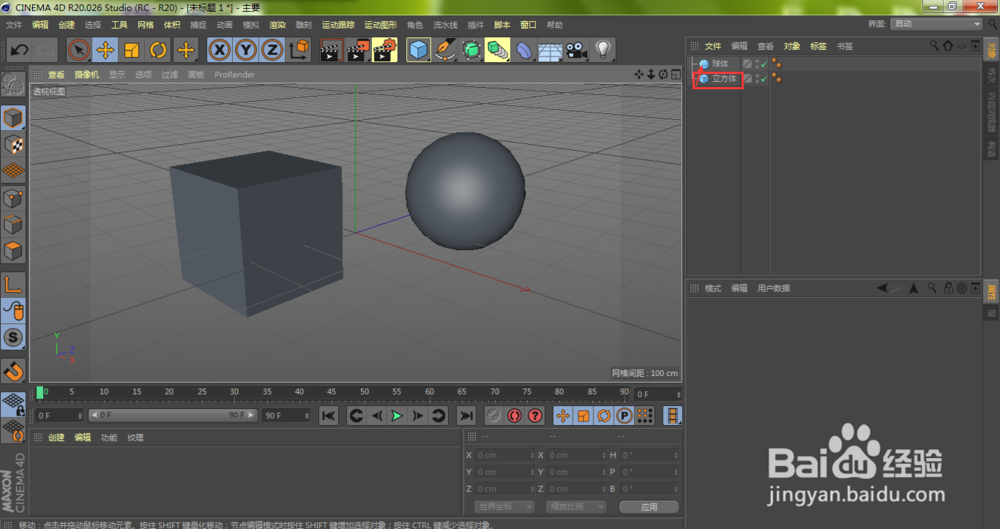The height and width of the screenshot is (529, 1000).
Task: Open the Render Settings icon
Action: [x=384, y=50]
